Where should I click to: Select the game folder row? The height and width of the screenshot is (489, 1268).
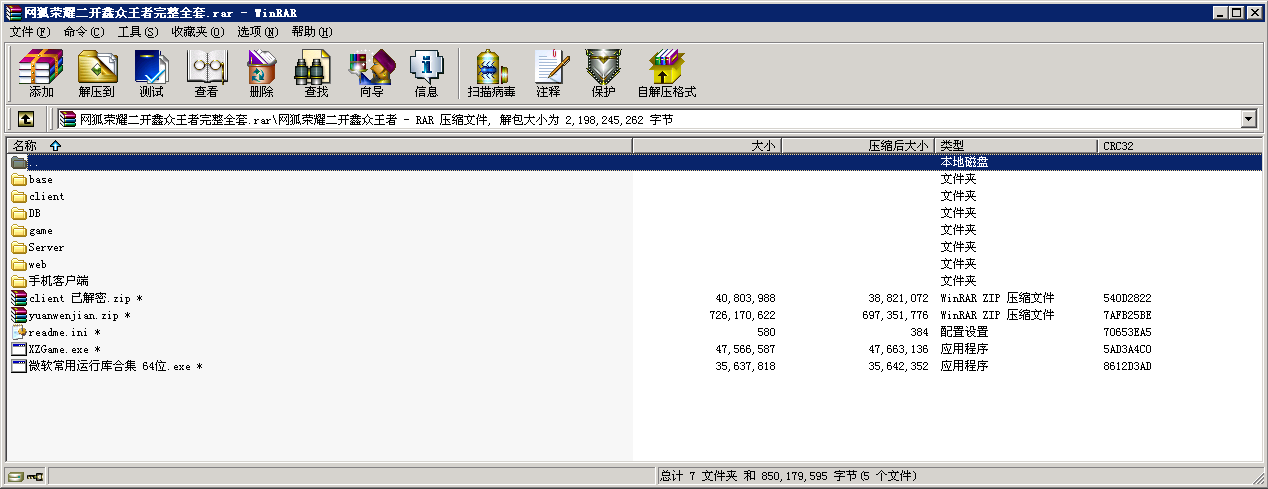click(636, 231)
